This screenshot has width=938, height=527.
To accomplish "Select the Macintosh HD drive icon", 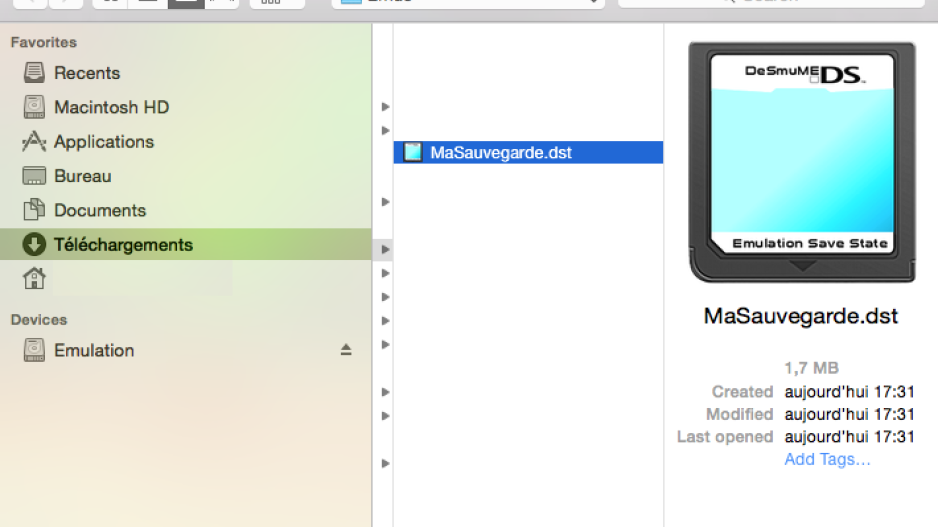I will [x=34, y=107].
